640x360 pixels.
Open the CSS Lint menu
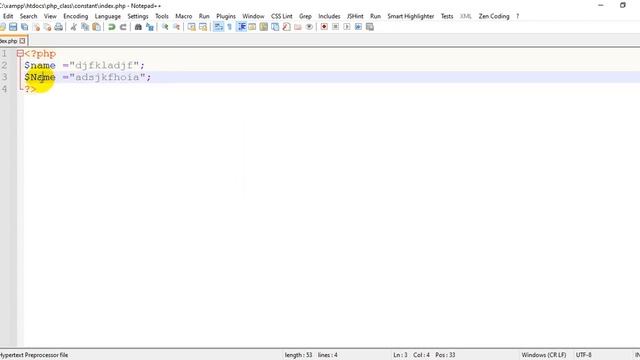click(x=282, y=16)
